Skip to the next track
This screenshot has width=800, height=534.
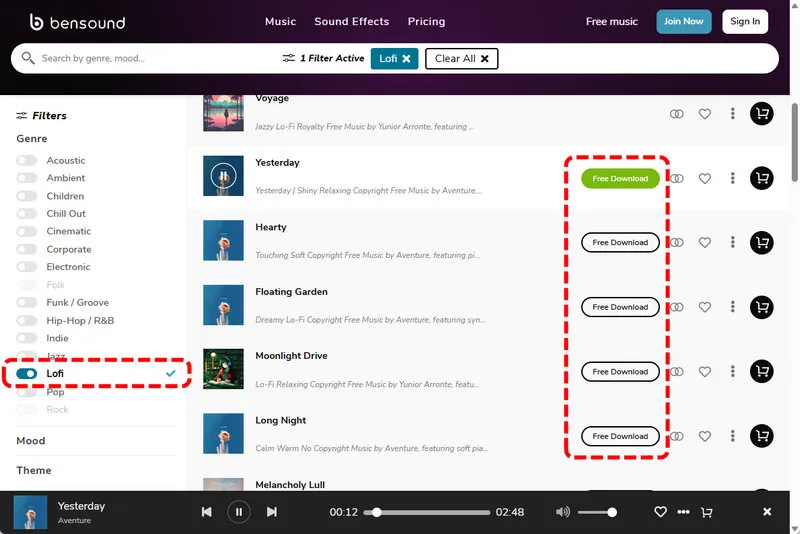coord(271,512)
